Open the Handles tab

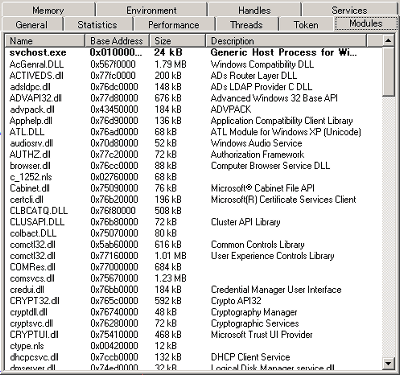(x=254, y=10)
